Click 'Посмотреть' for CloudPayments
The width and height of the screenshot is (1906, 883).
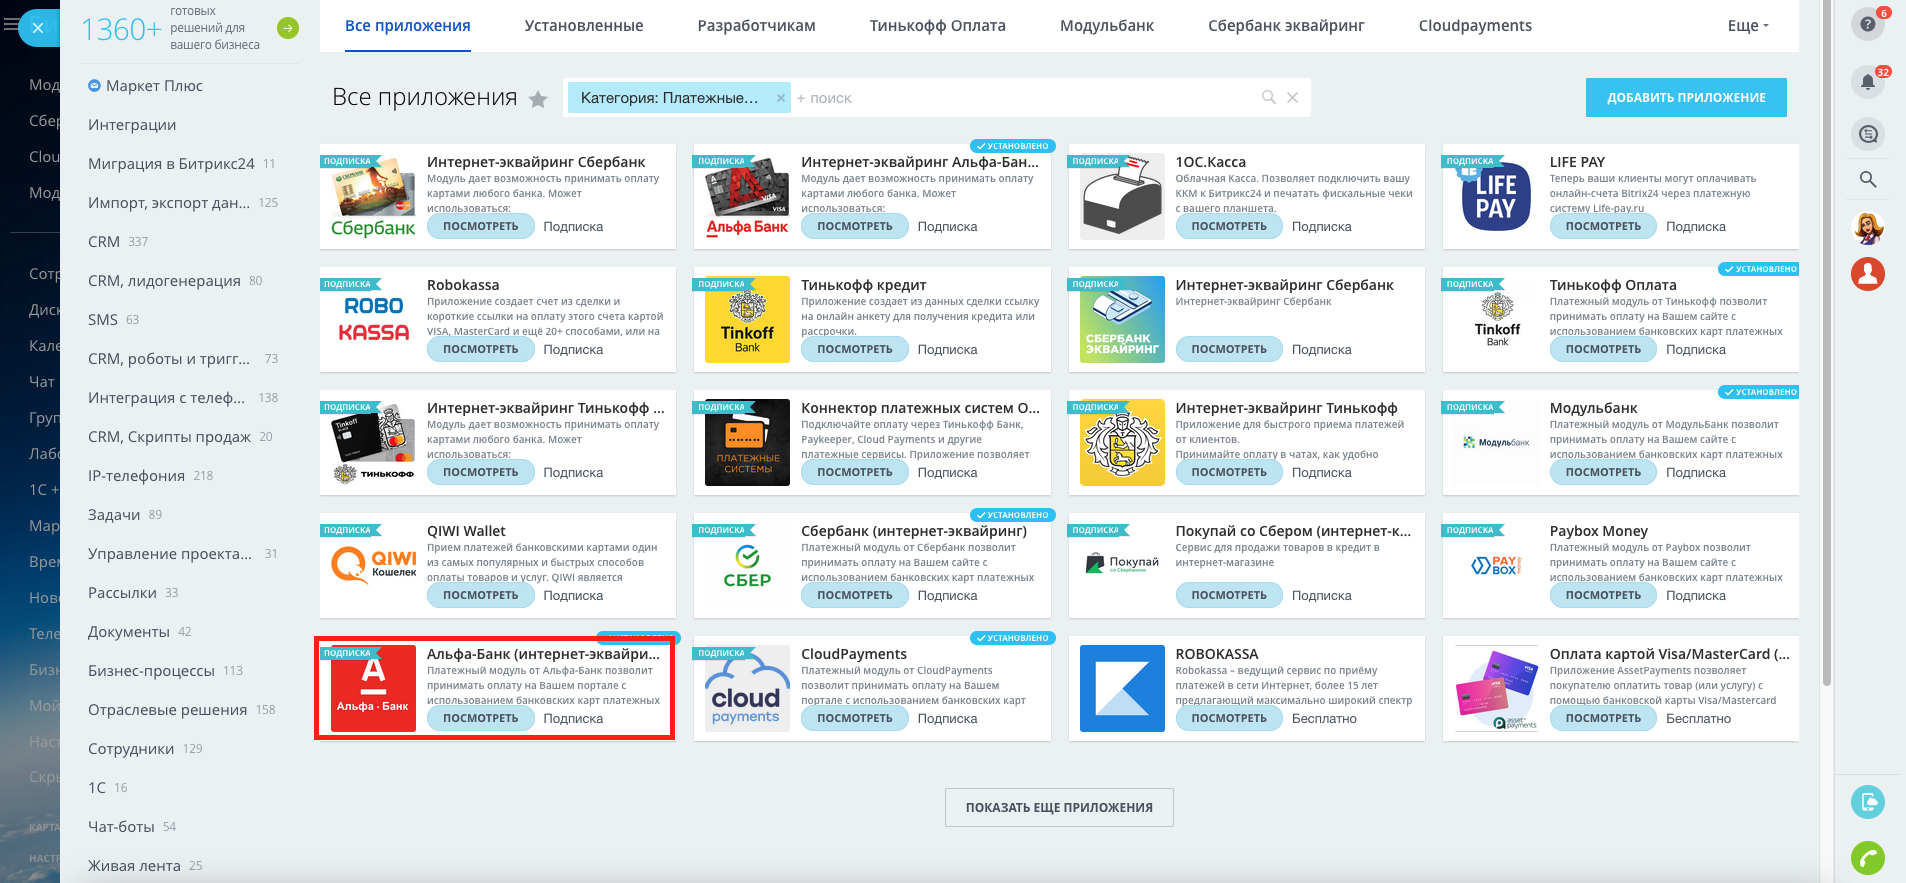coord(855,718)
